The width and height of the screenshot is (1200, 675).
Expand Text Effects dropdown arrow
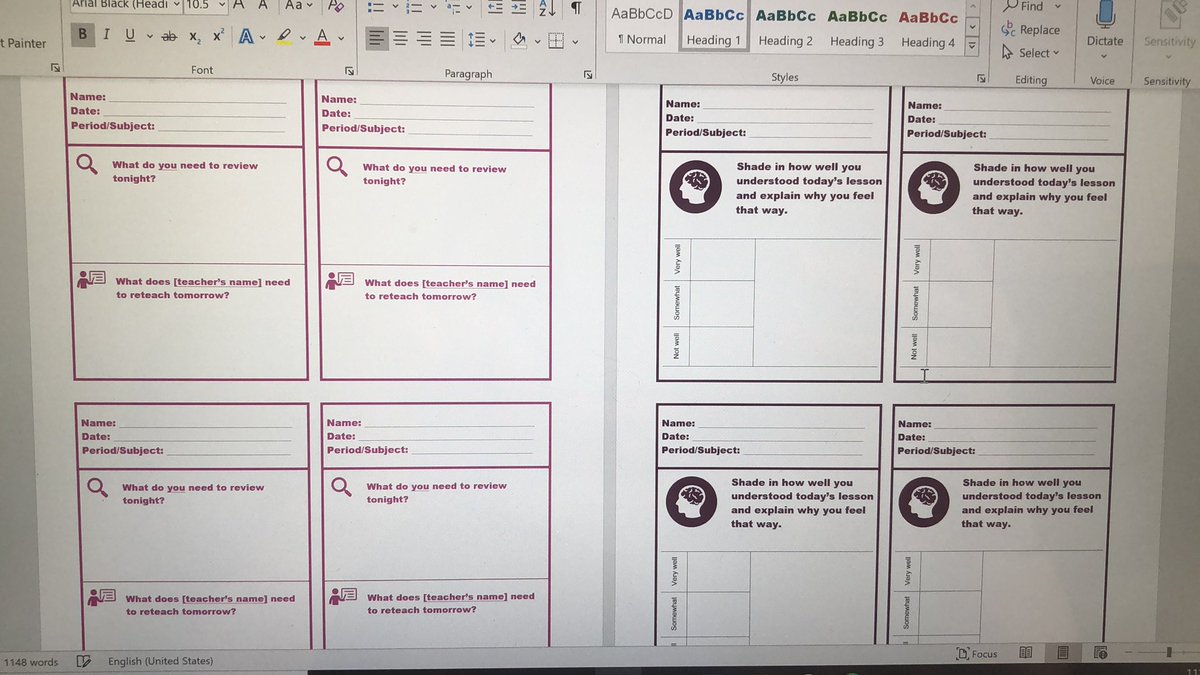pyautogui.click(x=262, y=38)
